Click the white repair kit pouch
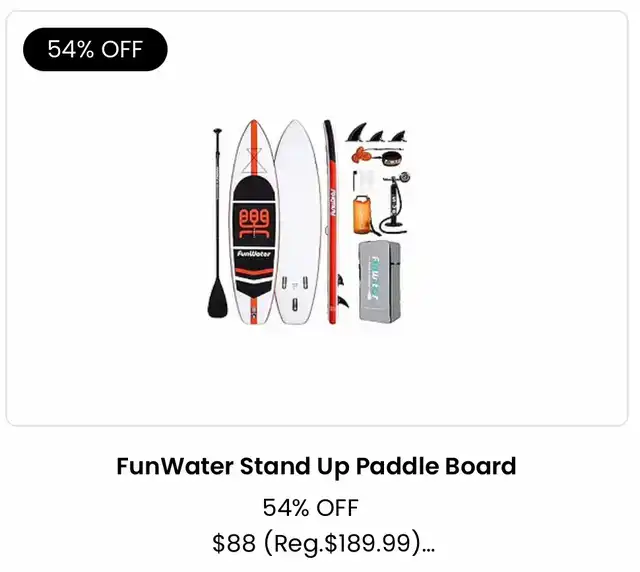 tap(366, 180)
